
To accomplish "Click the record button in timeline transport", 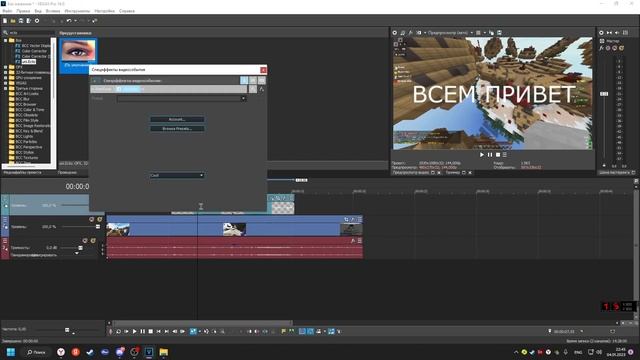I will click(111, 331).
